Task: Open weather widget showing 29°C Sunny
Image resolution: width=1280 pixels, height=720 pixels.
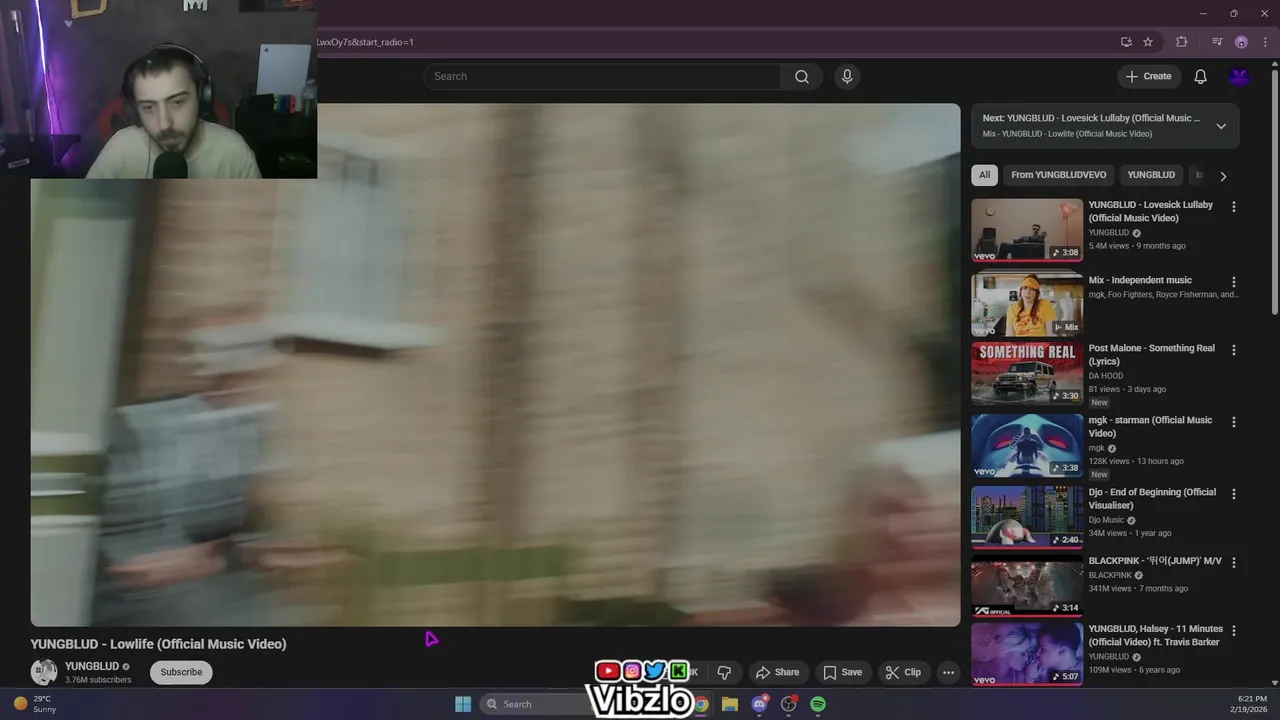Action: point(35,704)
